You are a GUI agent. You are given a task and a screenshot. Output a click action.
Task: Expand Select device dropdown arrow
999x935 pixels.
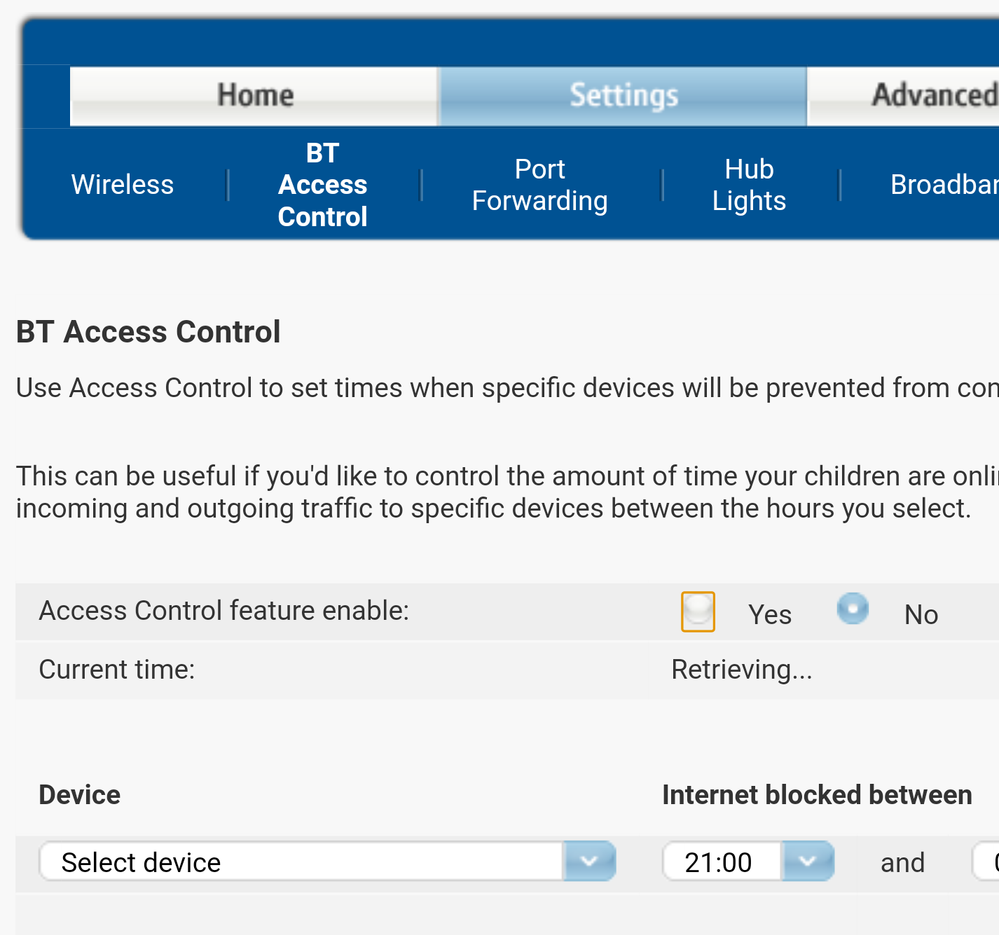(589, 862)
